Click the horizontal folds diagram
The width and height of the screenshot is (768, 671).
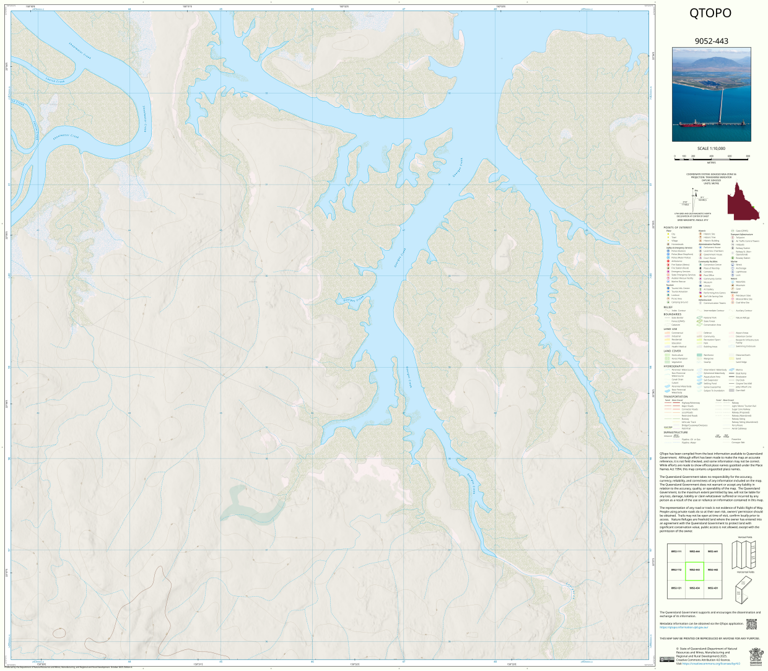[x=744, y=589]
